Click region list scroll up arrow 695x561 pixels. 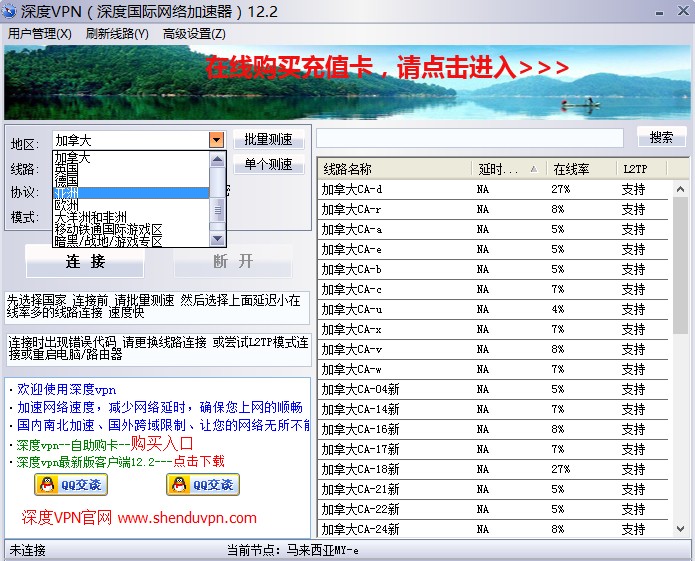217,160
